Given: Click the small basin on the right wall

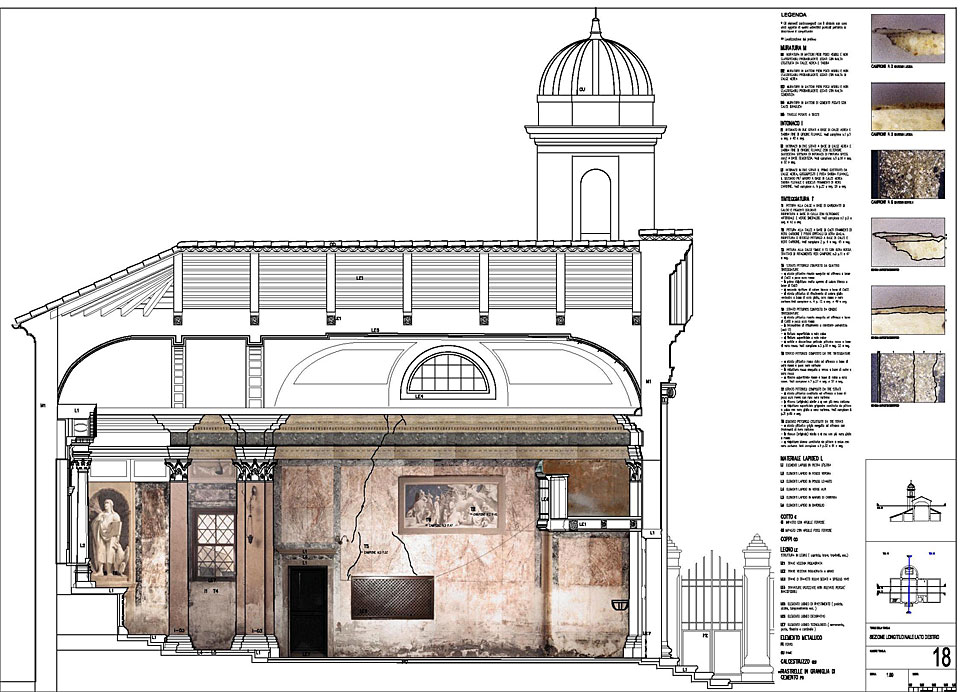Looking at the screenshot, I should (x=620, y=605).
